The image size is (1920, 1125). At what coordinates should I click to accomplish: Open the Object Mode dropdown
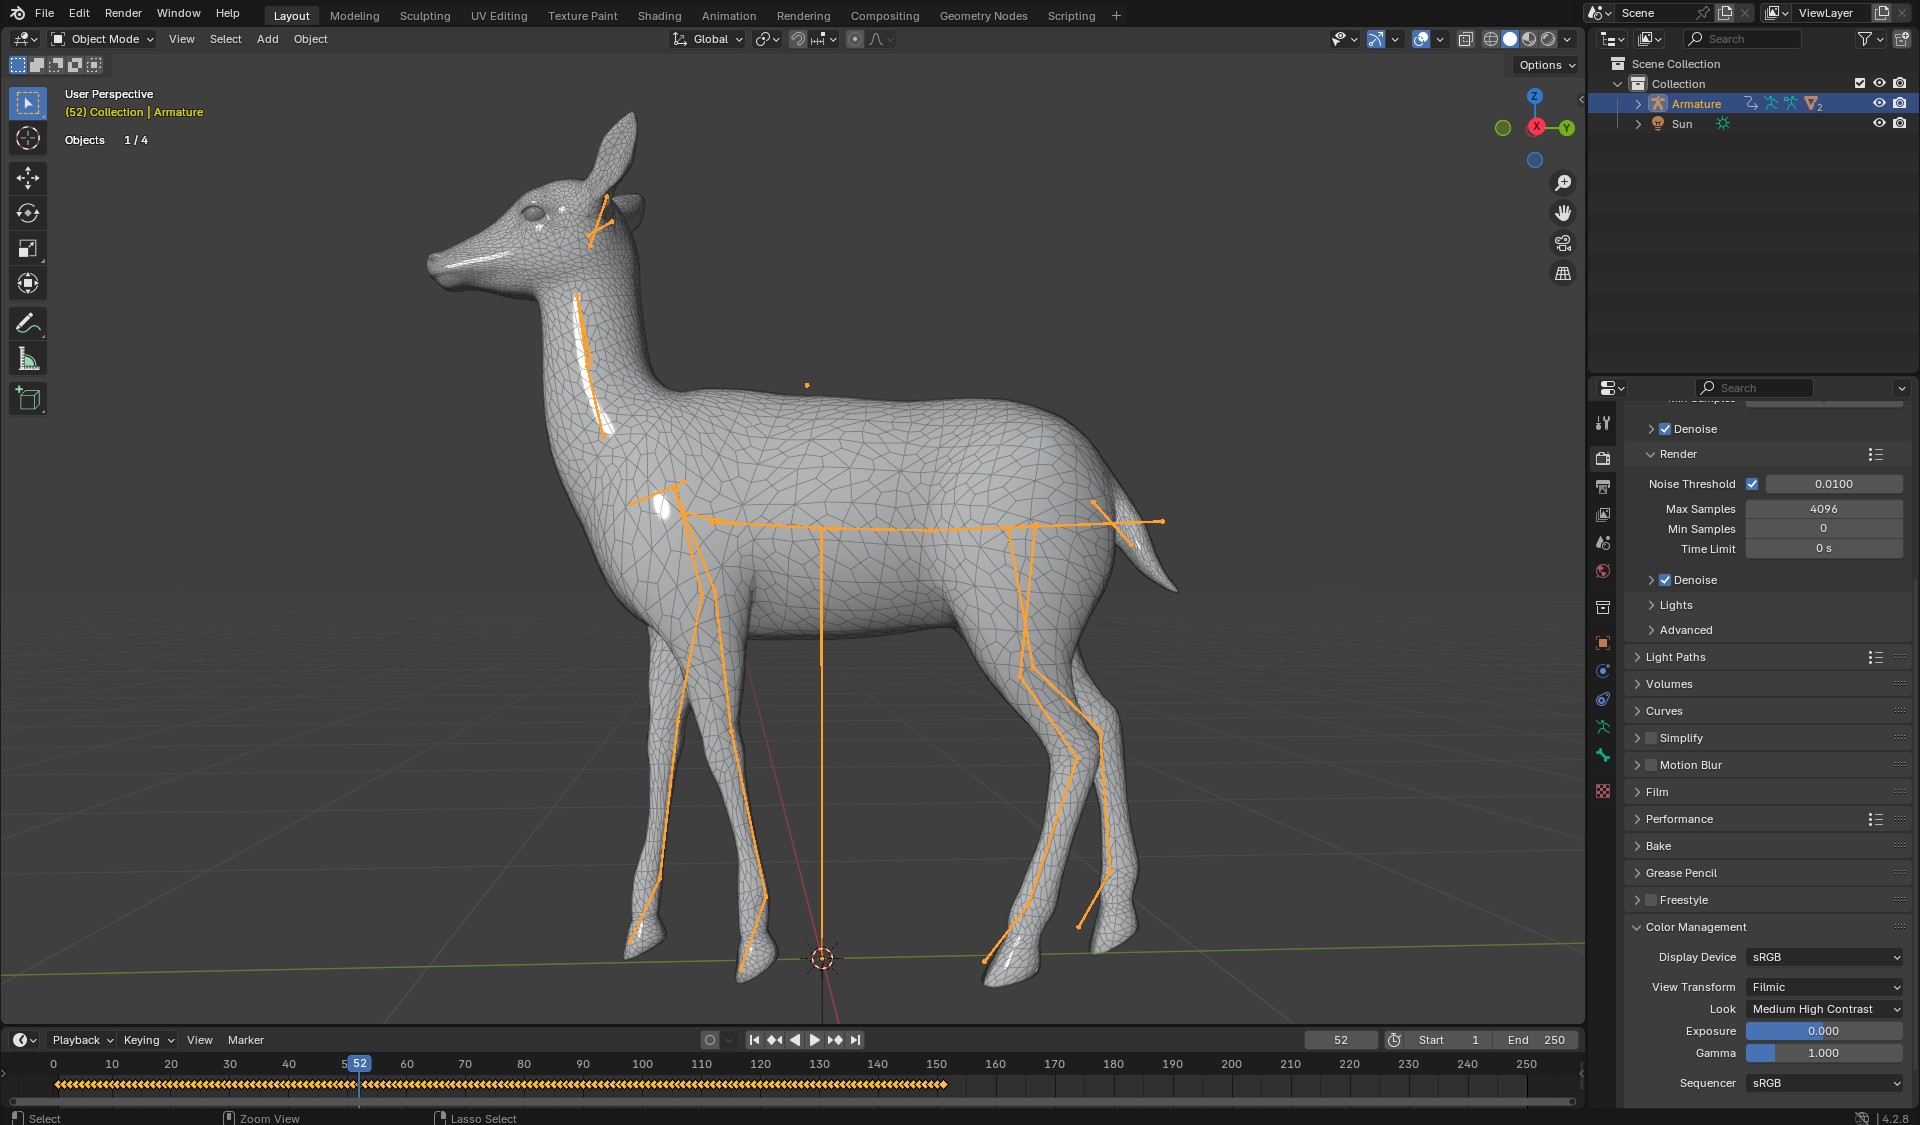[x=103, y=39]
